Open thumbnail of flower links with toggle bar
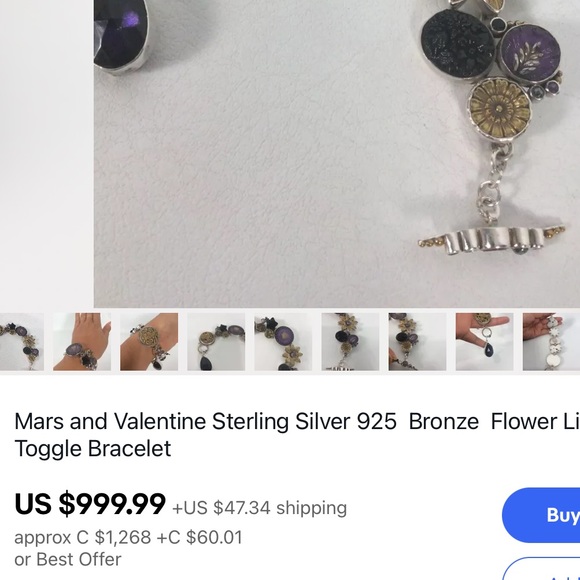The width and height of the screenshot is (580, 580). (350, 341)
